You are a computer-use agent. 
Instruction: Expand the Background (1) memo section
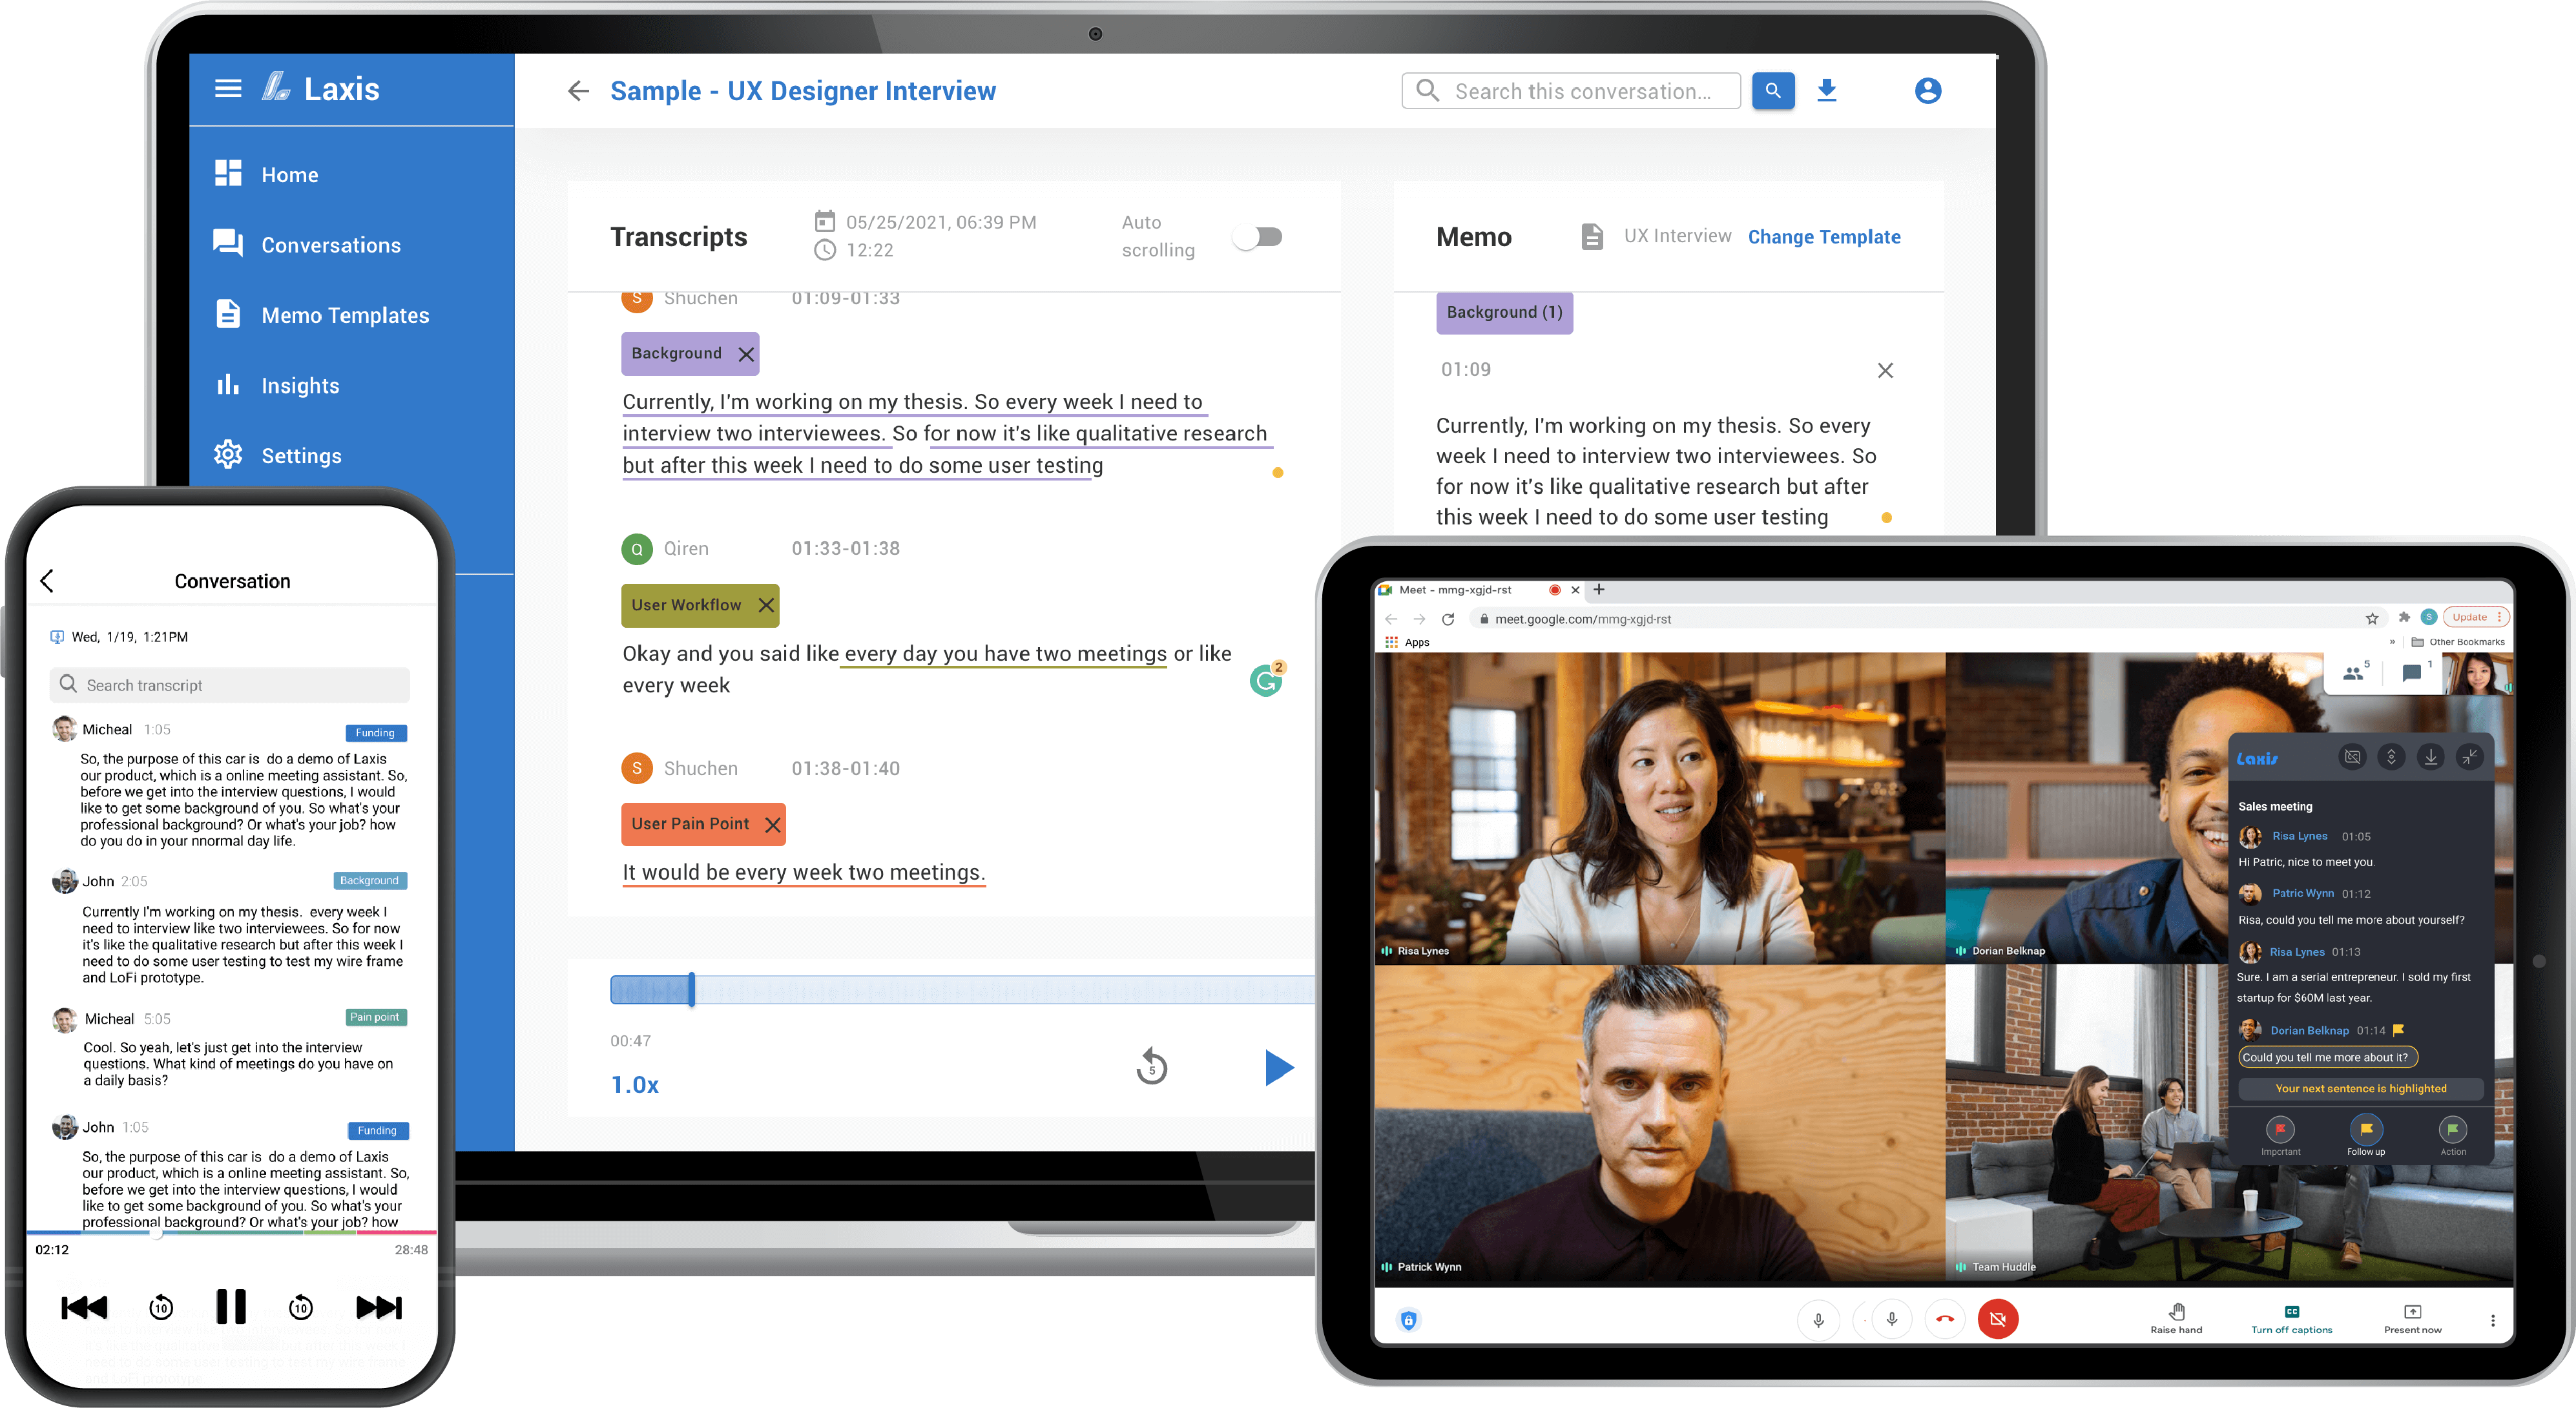1504,313
